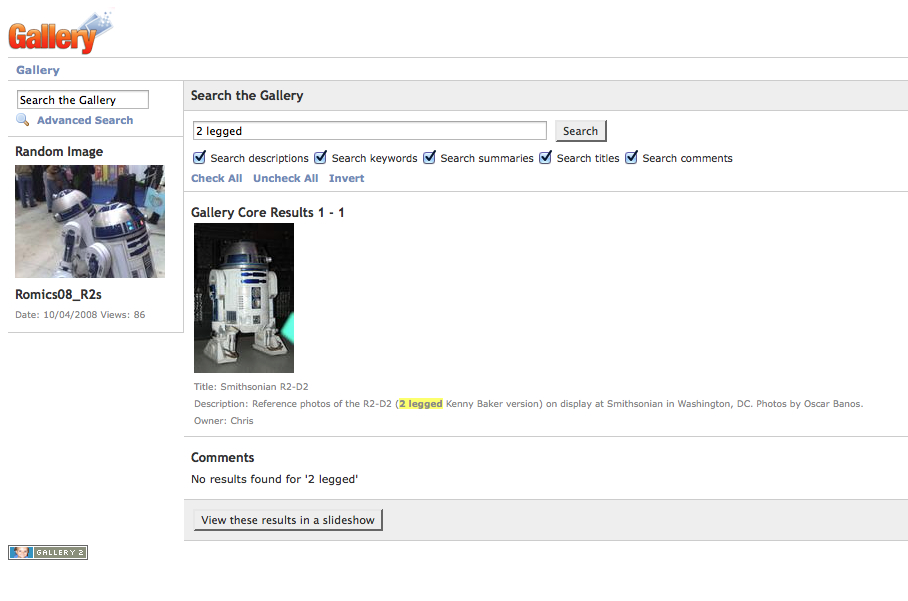Uncheck the Search comments checkbox
Image resolution: width=908 pixels, height=601 pixels.
pos(631,157)
